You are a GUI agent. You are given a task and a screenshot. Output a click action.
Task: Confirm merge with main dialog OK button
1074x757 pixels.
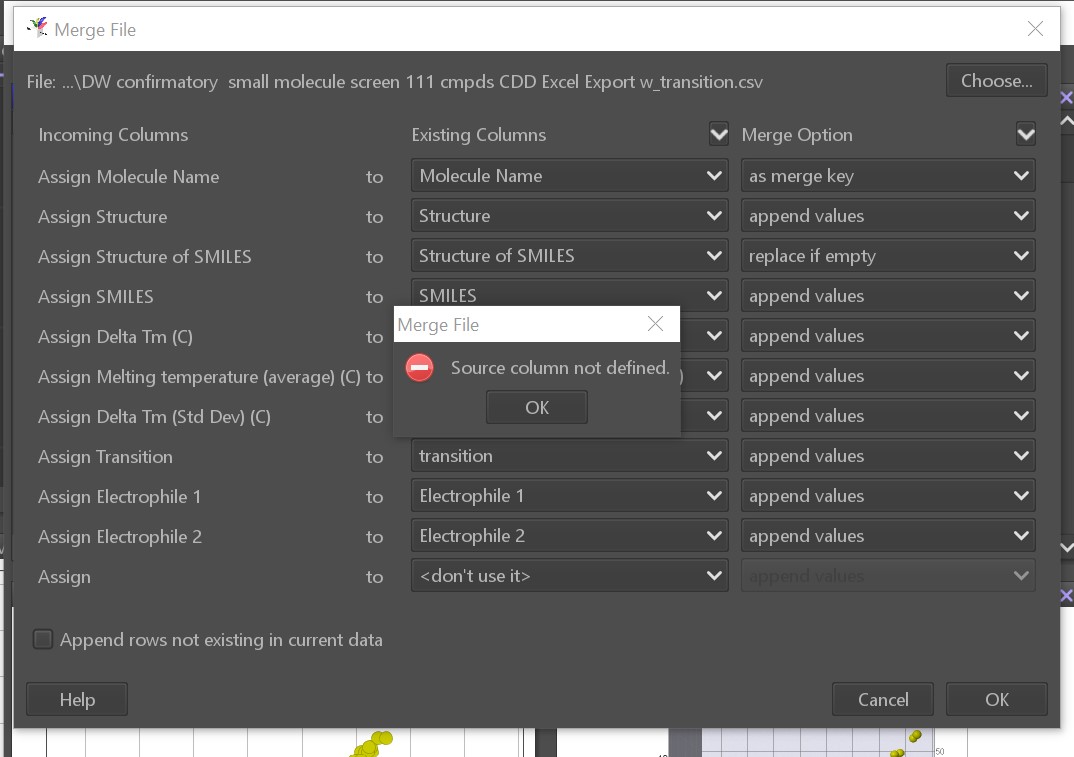[x=996, y=700]
